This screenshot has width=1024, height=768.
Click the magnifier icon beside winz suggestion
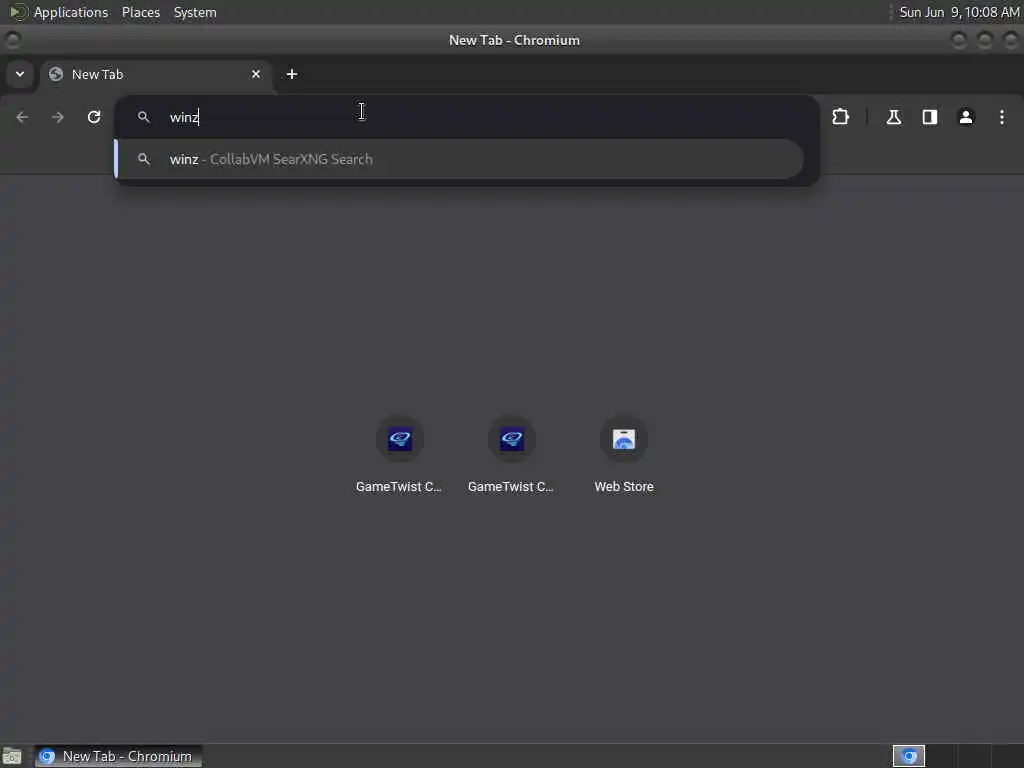tap(144, 159)
